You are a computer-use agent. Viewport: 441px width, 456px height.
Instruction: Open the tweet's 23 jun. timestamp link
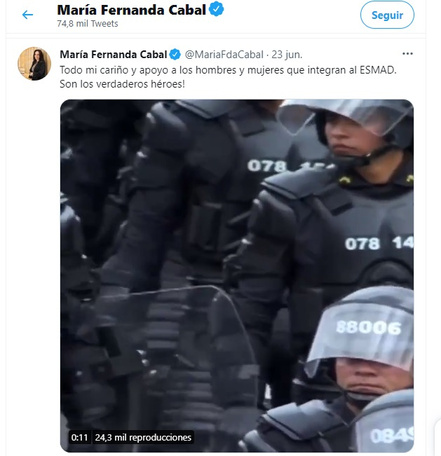287,54
